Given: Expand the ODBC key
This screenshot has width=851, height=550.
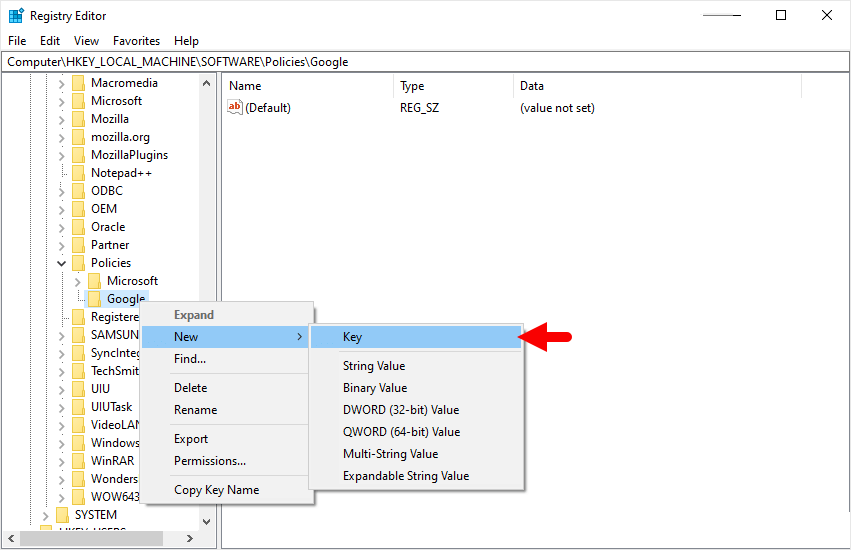Looking at the screenshot, I should click(x=61, y=191).
